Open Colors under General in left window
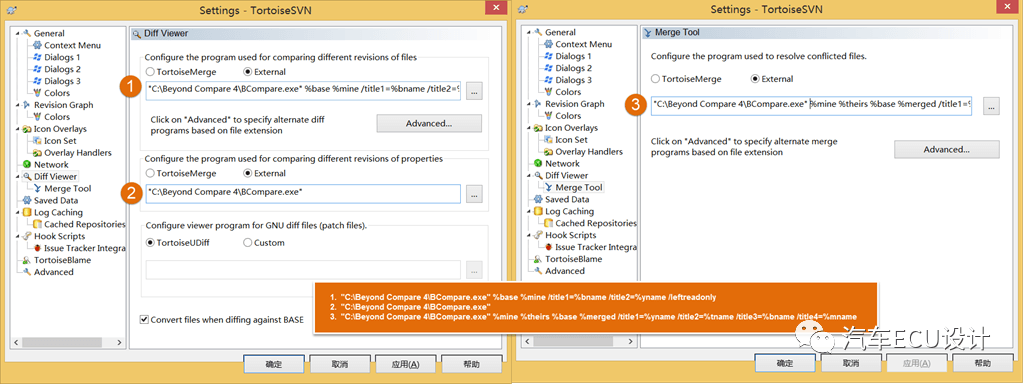Viewport: 1024px width, 384px height. (x=57, y=93)
